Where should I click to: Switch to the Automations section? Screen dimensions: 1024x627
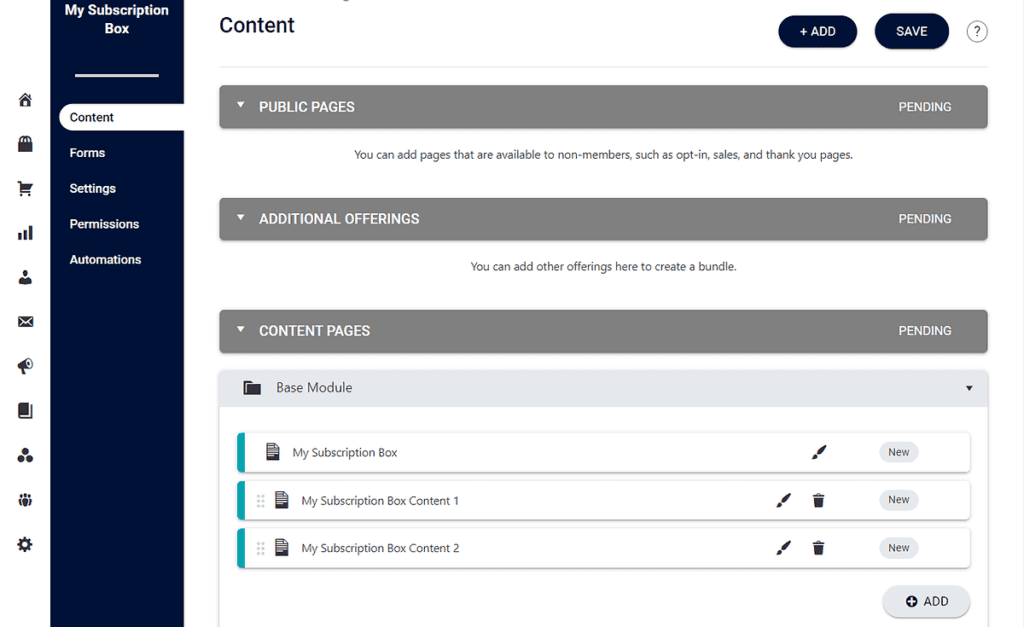click(105, 259)
